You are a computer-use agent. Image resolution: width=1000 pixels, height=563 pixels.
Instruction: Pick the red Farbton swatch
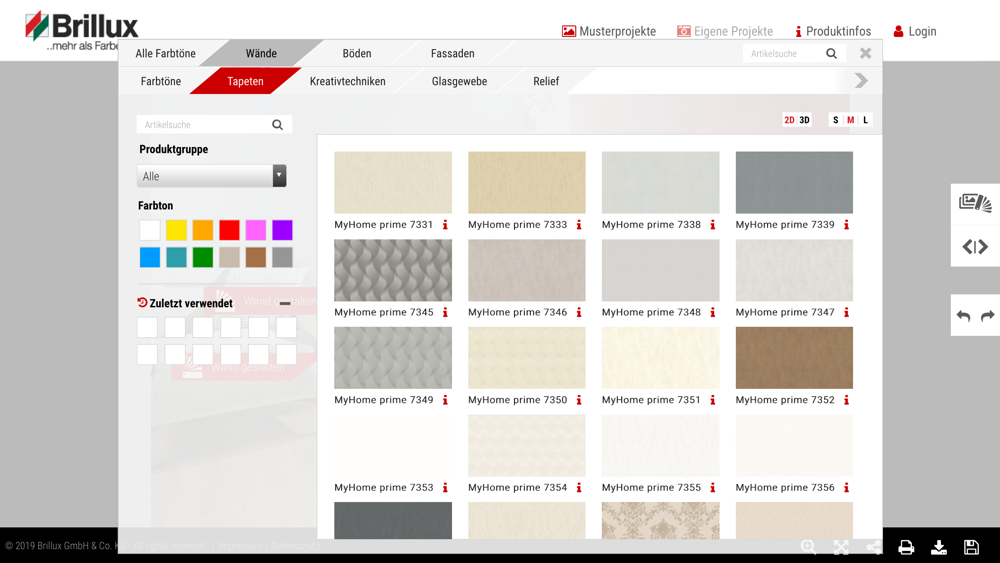click(230, 230)
